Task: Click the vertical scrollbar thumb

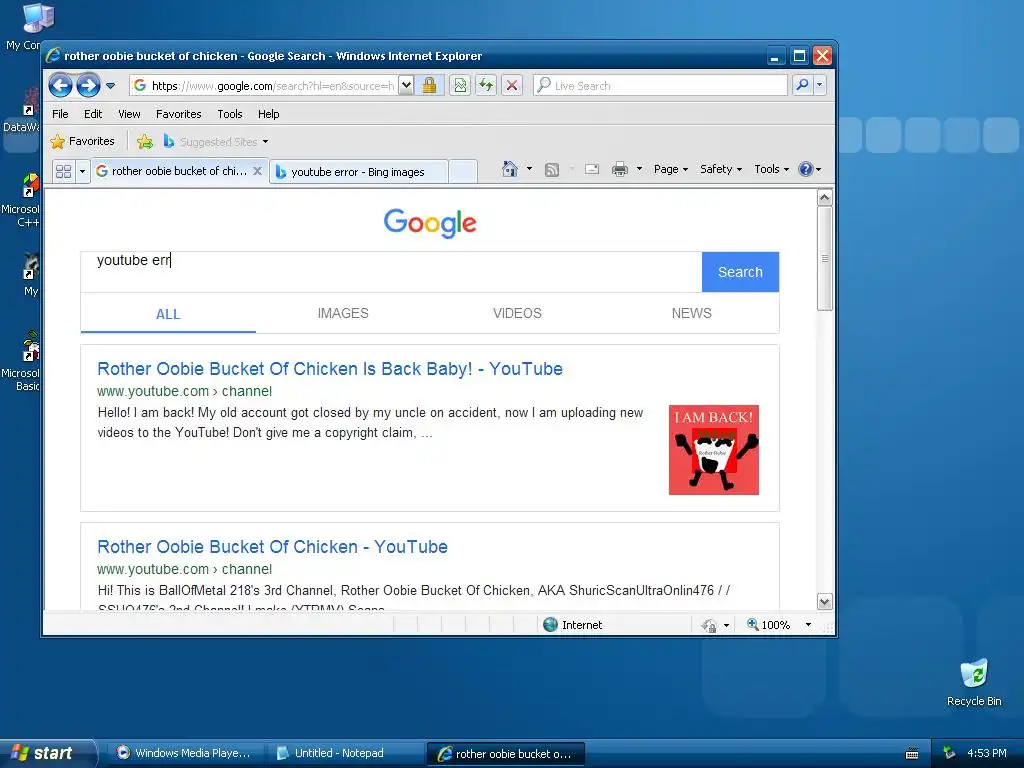Action: [825, 259]
